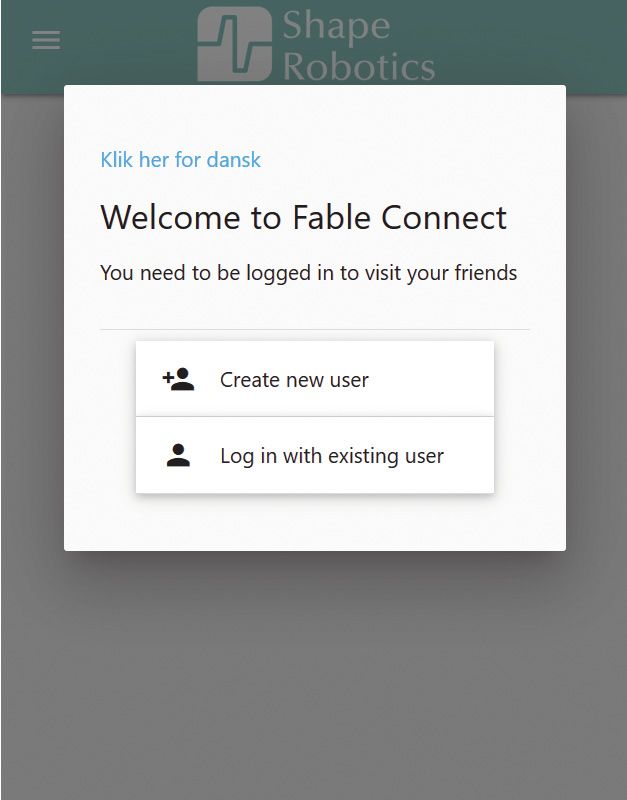Click the word Robotics in header logo

tap(359, 66)
